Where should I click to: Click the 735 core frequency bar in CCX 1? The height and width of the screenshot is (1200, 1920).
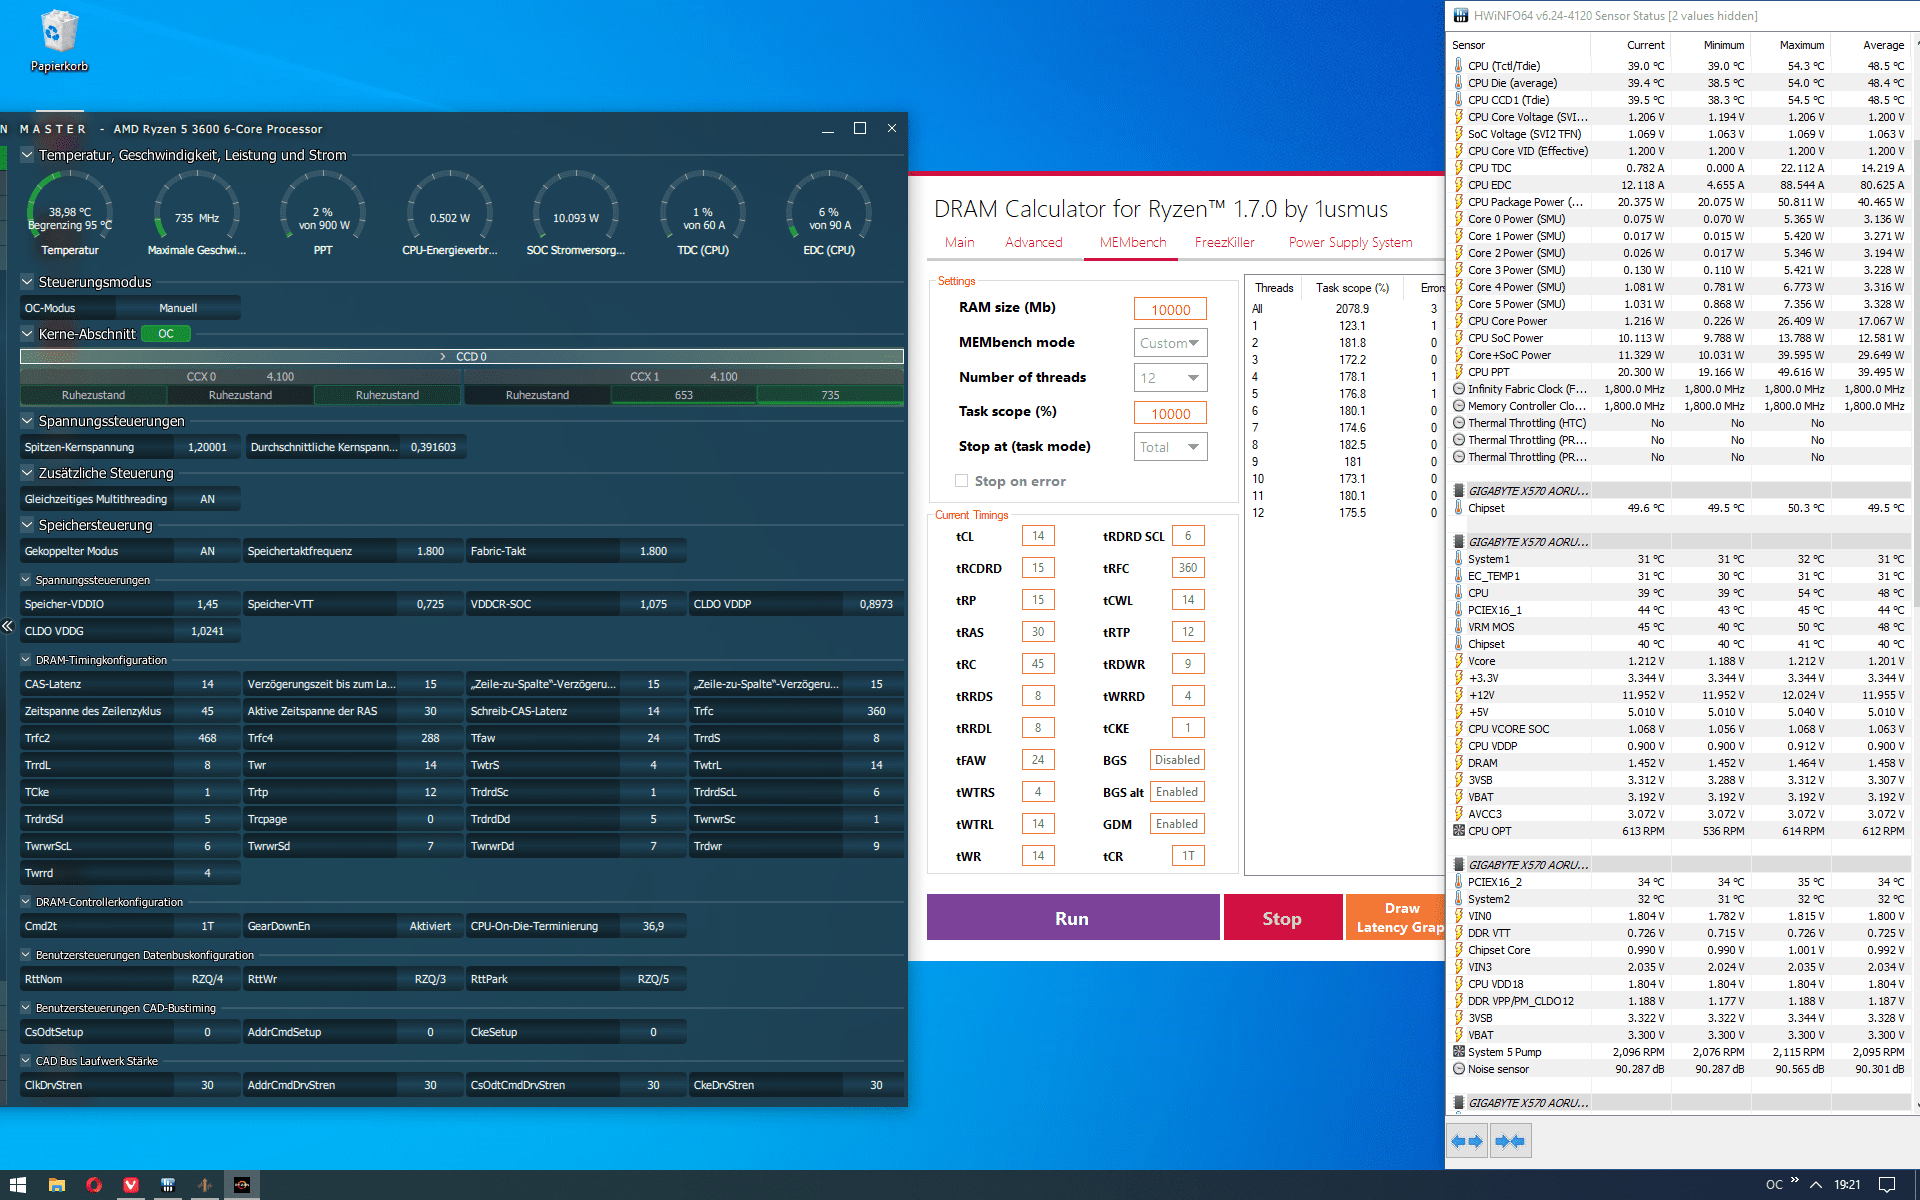830,395
